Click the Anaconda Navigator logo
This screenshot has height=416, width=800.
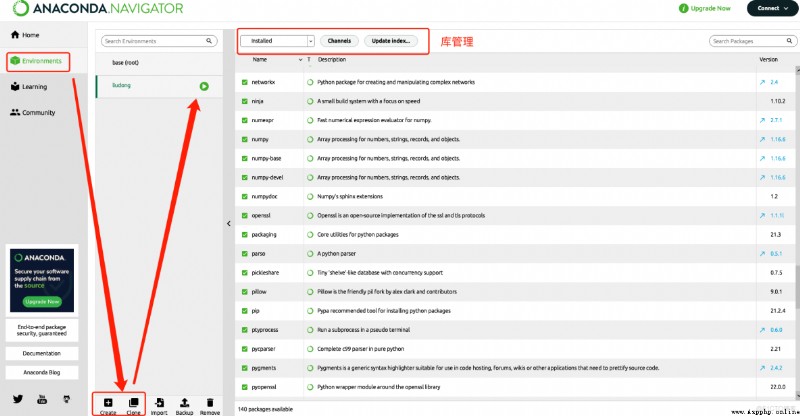(x=98, y=8)
